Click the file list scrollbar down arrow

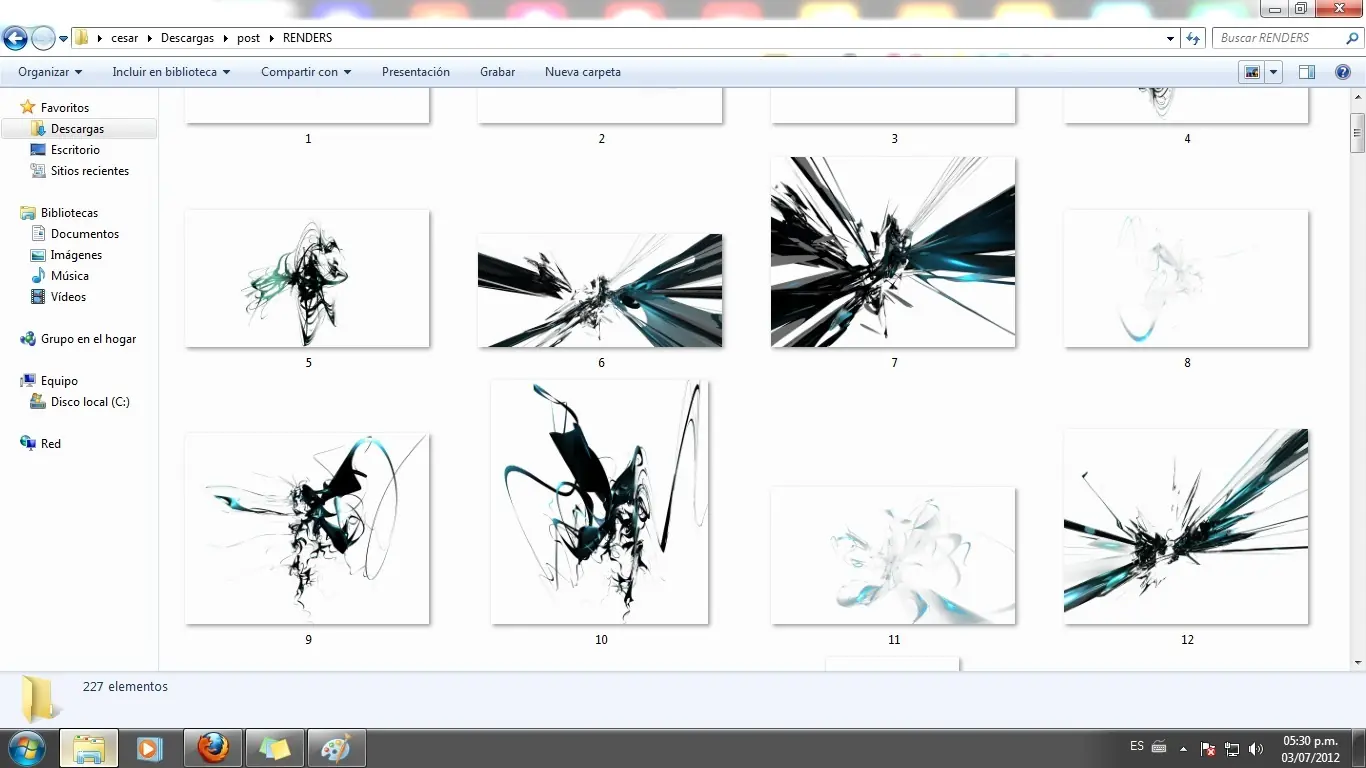(x=1357, y=662)
